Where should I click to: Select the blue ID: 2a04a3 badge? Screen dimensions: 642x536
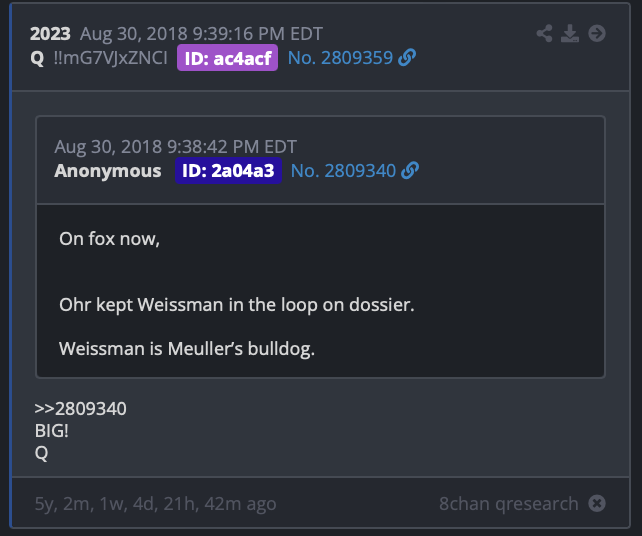[x=228, y=170]
